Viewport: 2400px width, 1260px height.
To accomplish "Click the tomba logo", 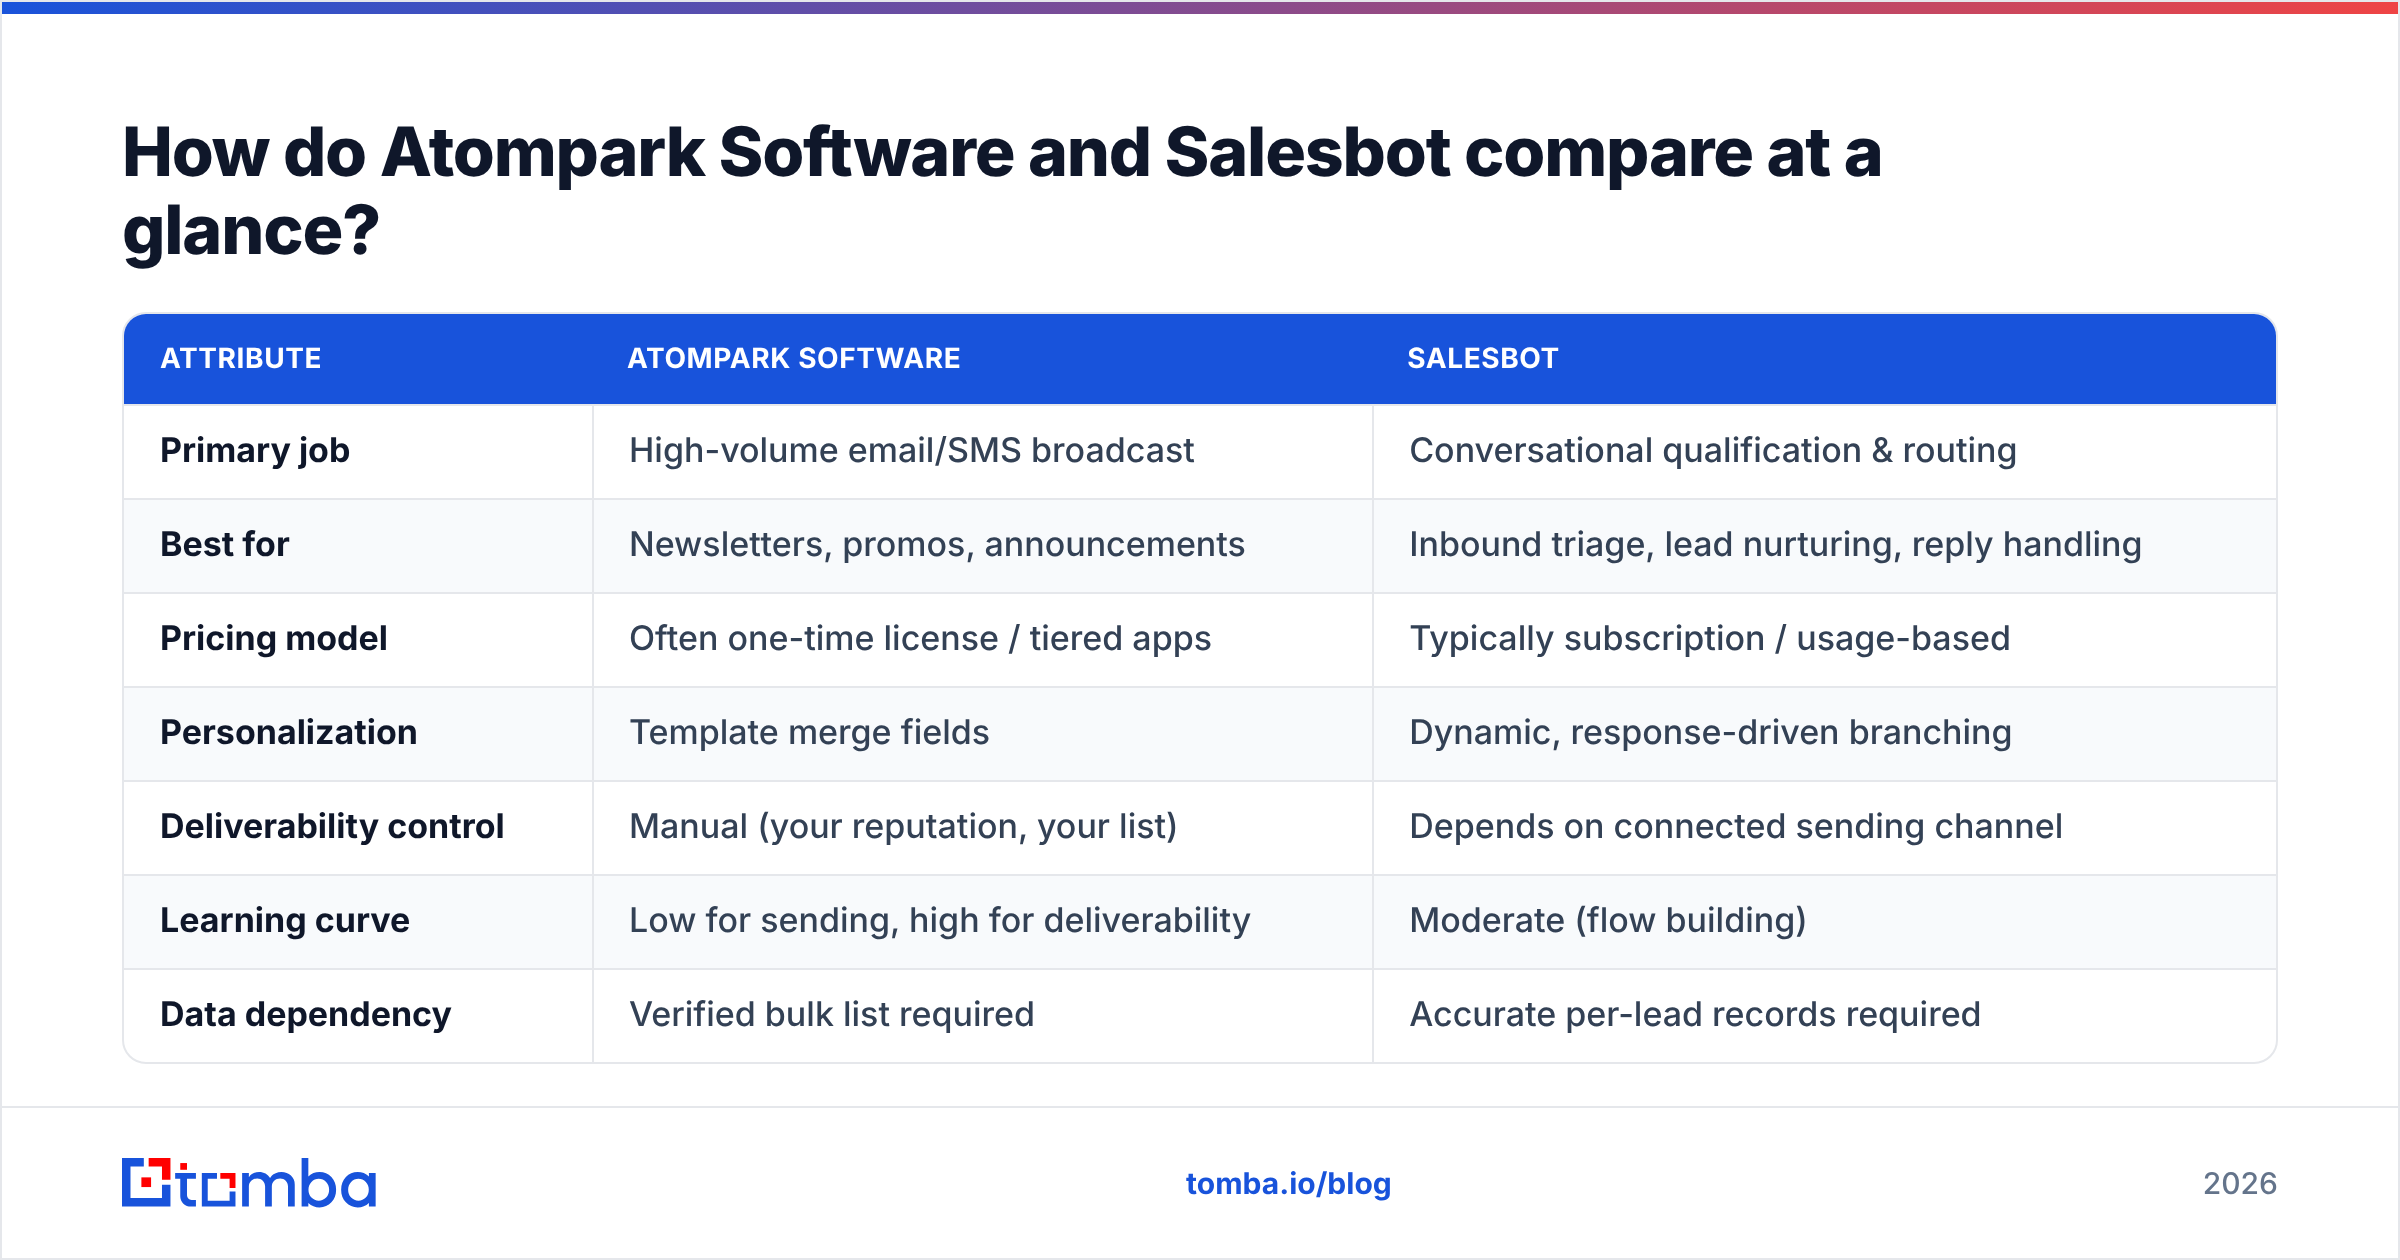I will coord(249,1183).
